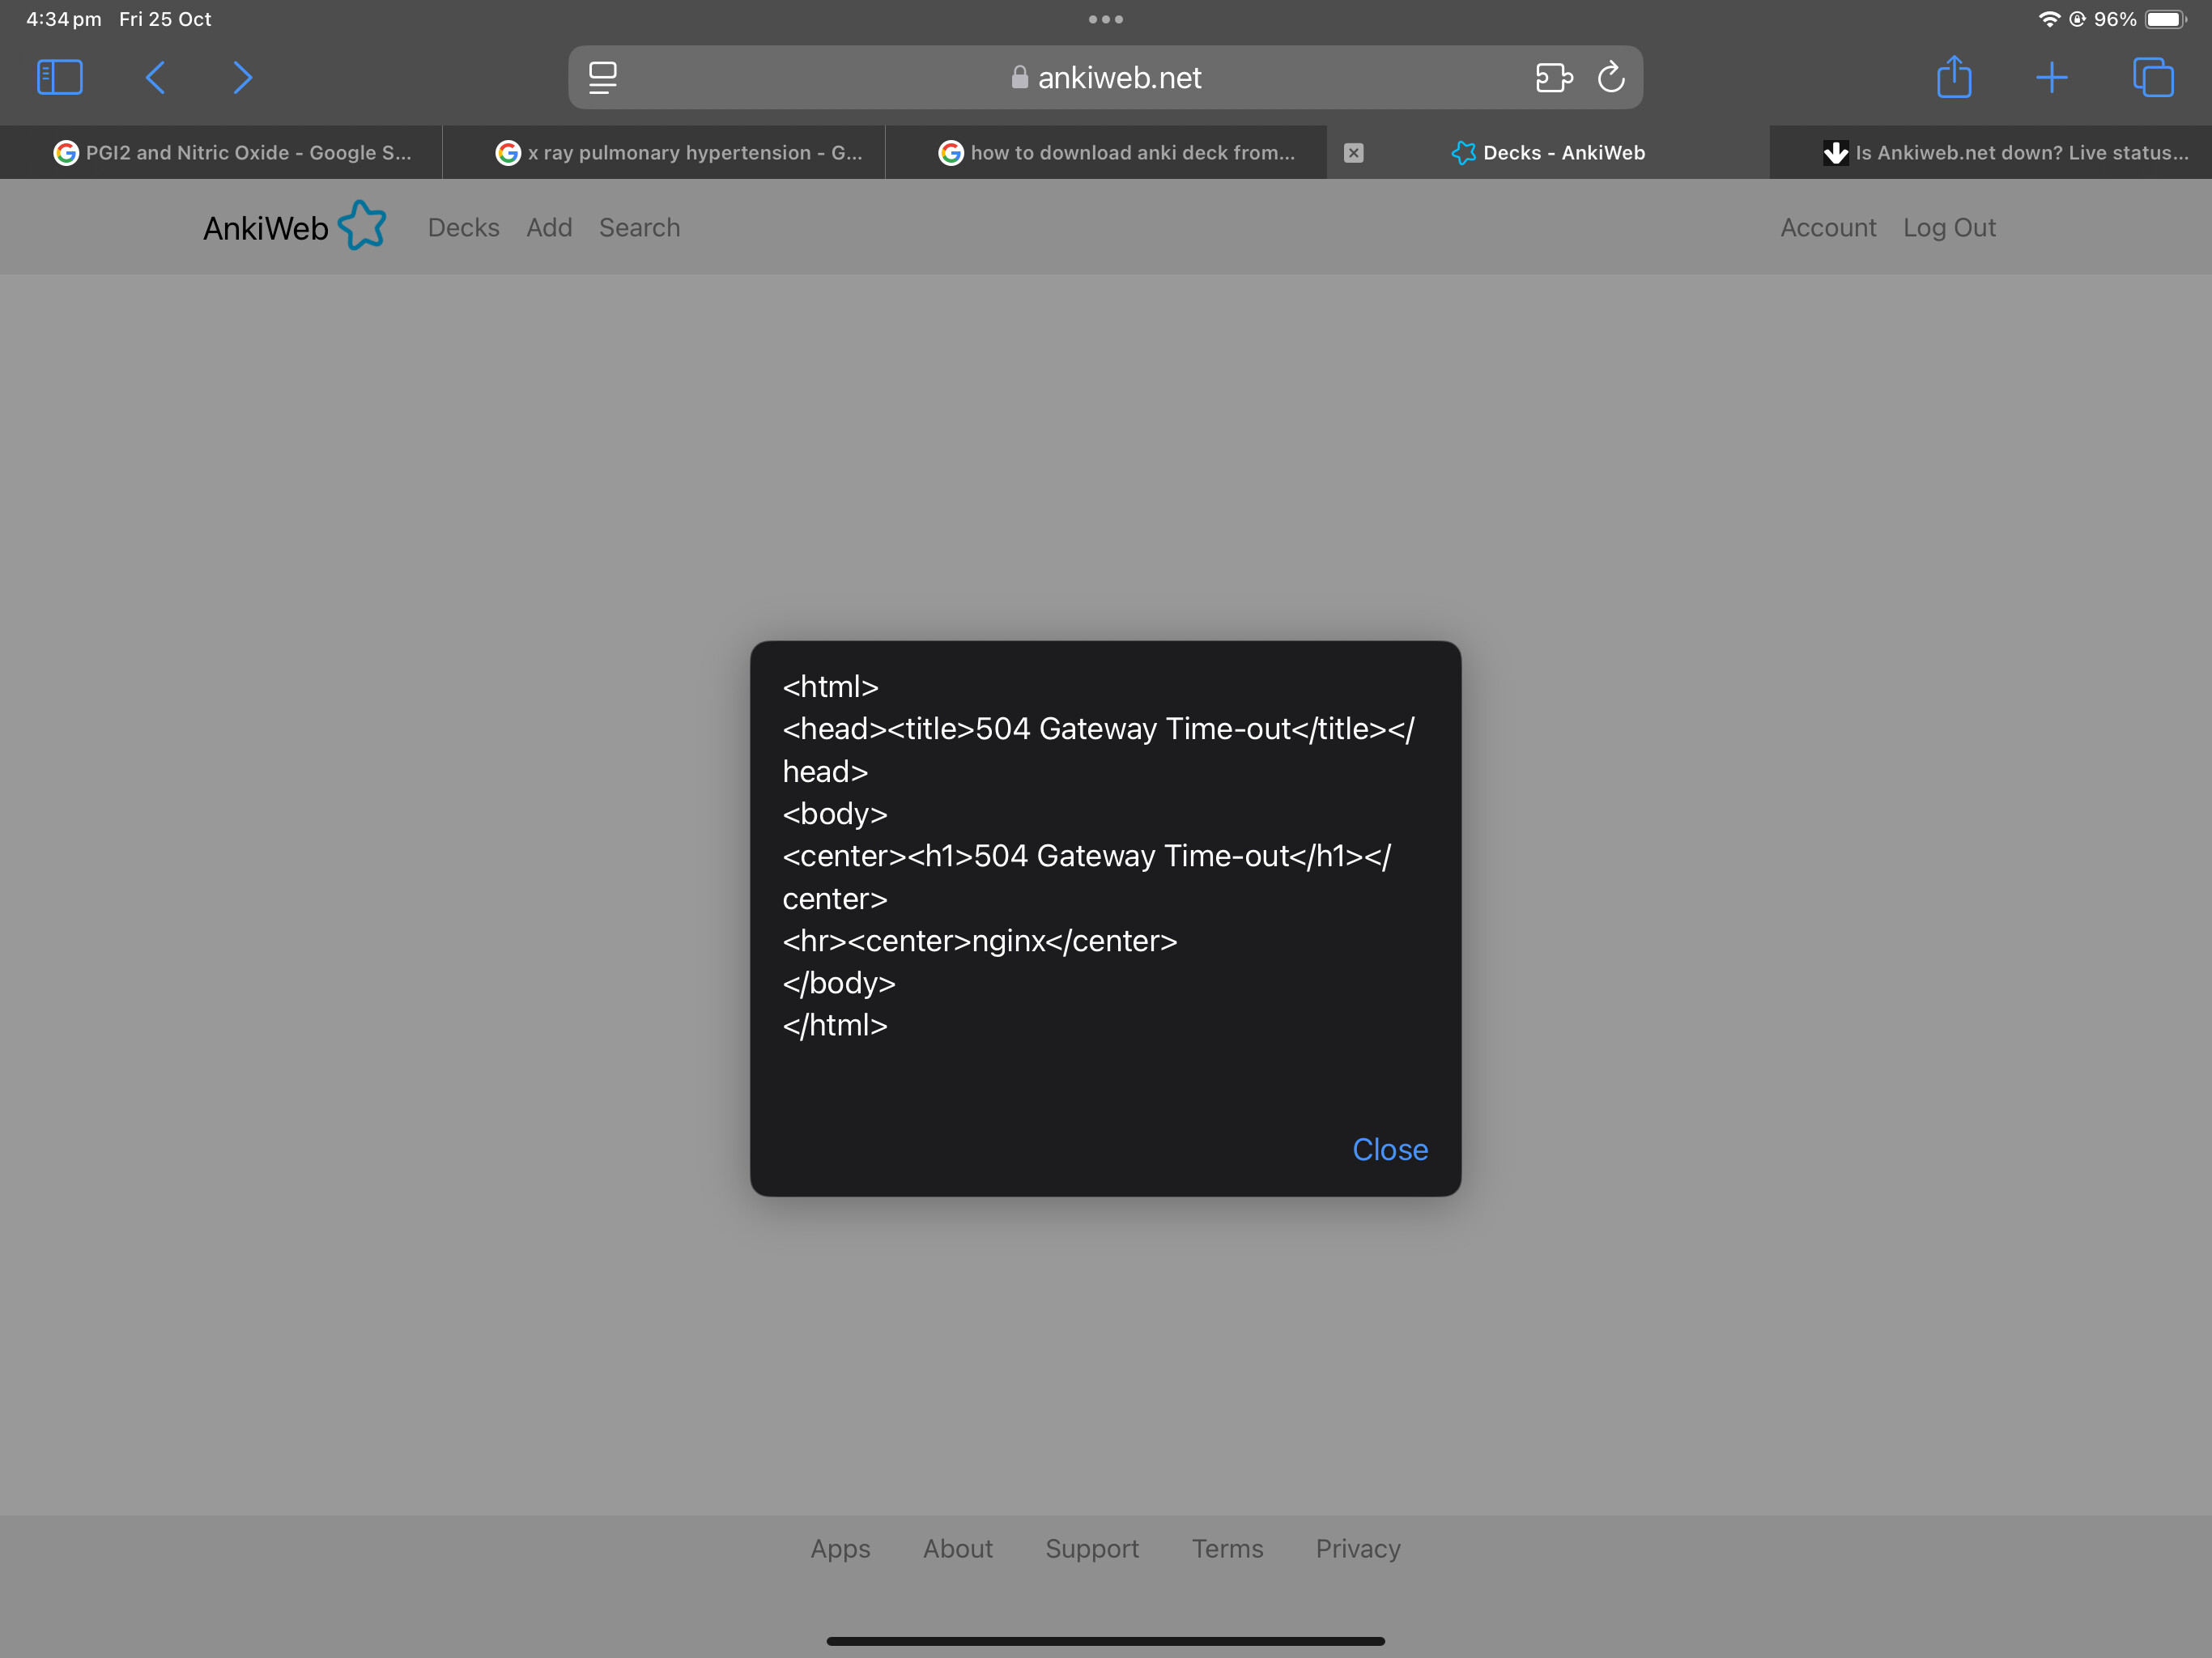Switch to x ray pulmonary hypertension tab
The image size is (2212, 1658).
(679, 153)
